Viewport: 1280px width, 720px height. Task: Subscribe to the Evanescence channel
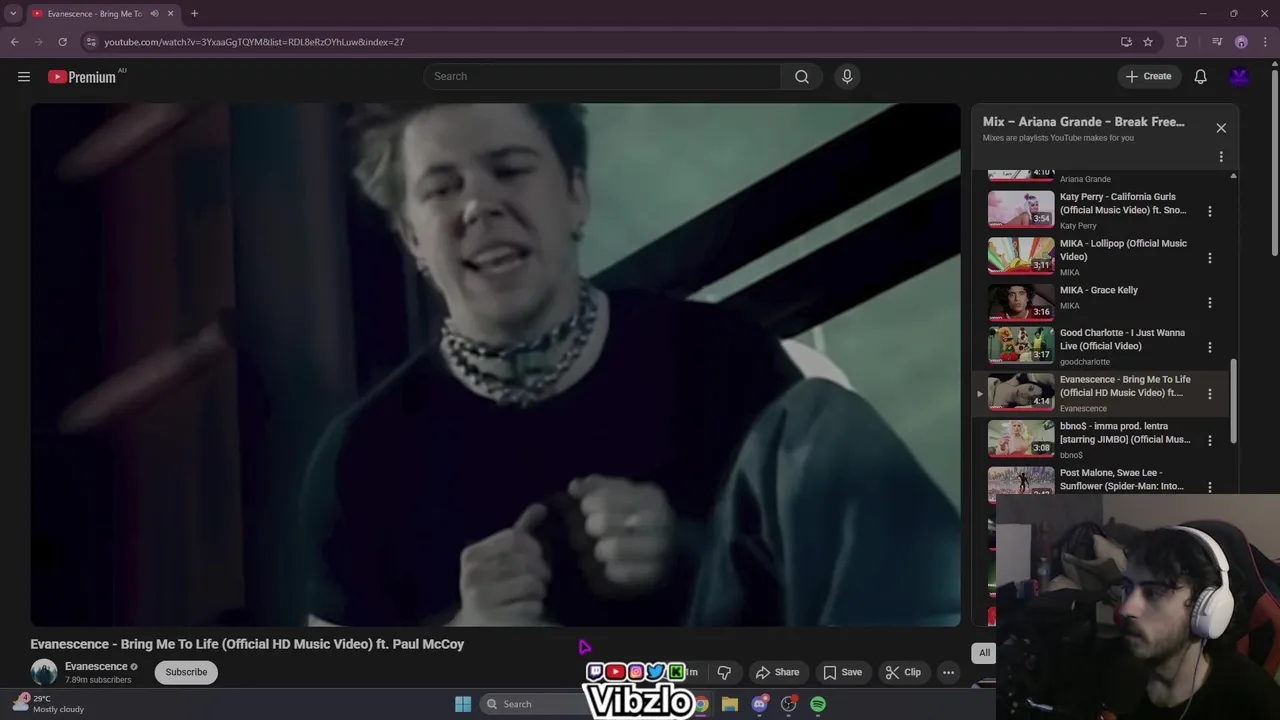186,672
